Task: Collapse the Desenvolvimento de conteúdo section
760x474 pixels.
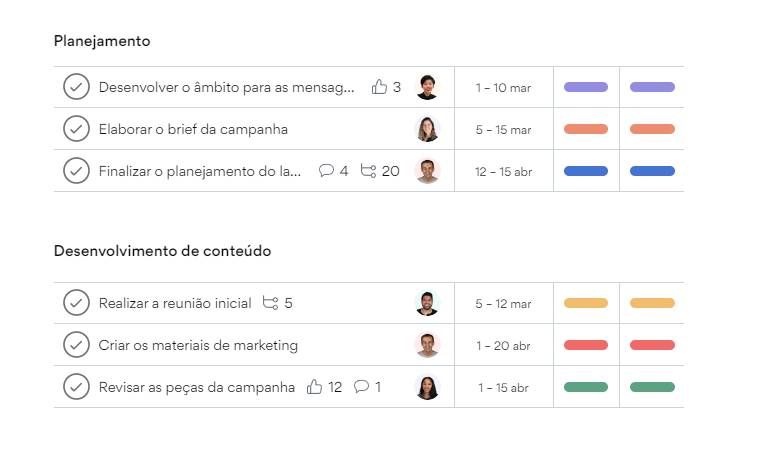Action: 162,251
